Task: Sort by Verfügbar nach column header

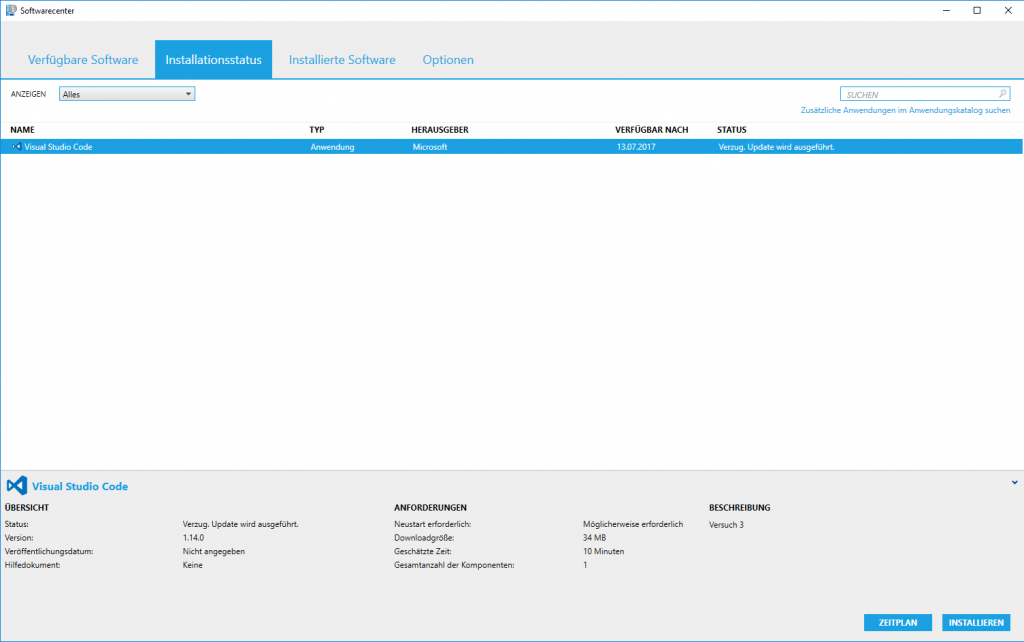Action: [x=652, y=130]
